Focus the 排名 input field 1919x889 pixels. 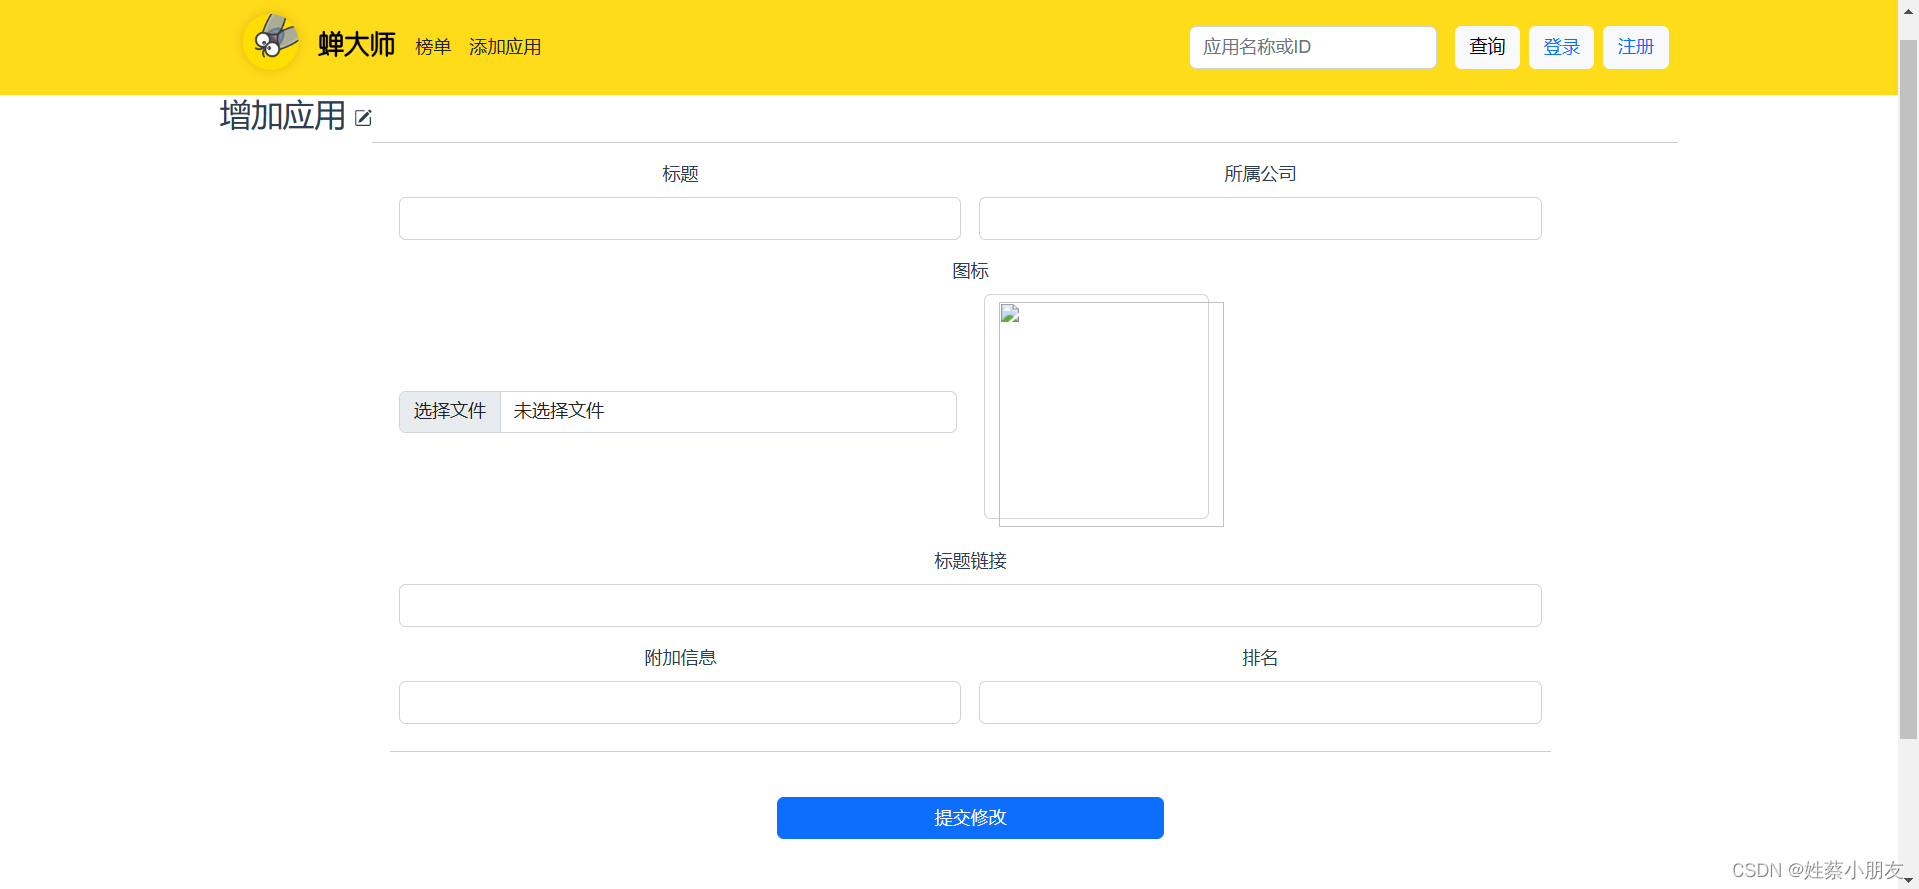coord(1260,702)
